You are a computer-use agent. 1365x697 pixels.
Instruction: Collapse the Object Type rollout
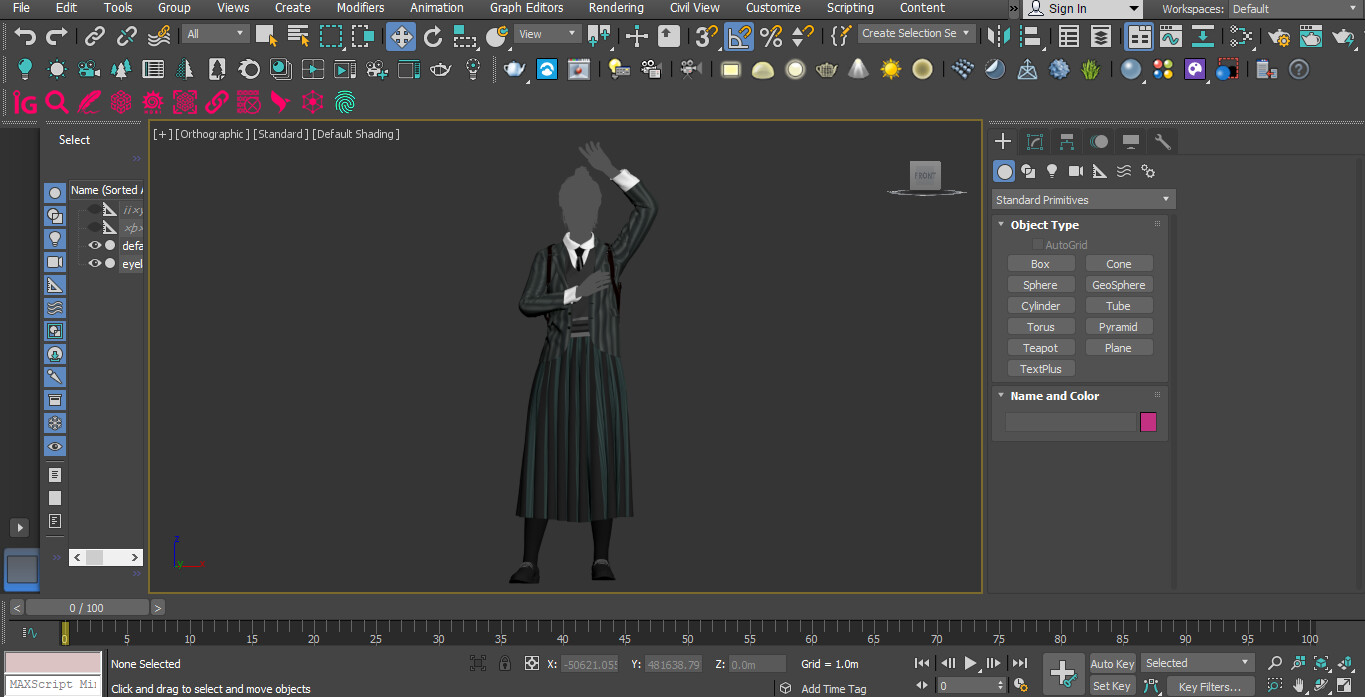pos(1000,224)
